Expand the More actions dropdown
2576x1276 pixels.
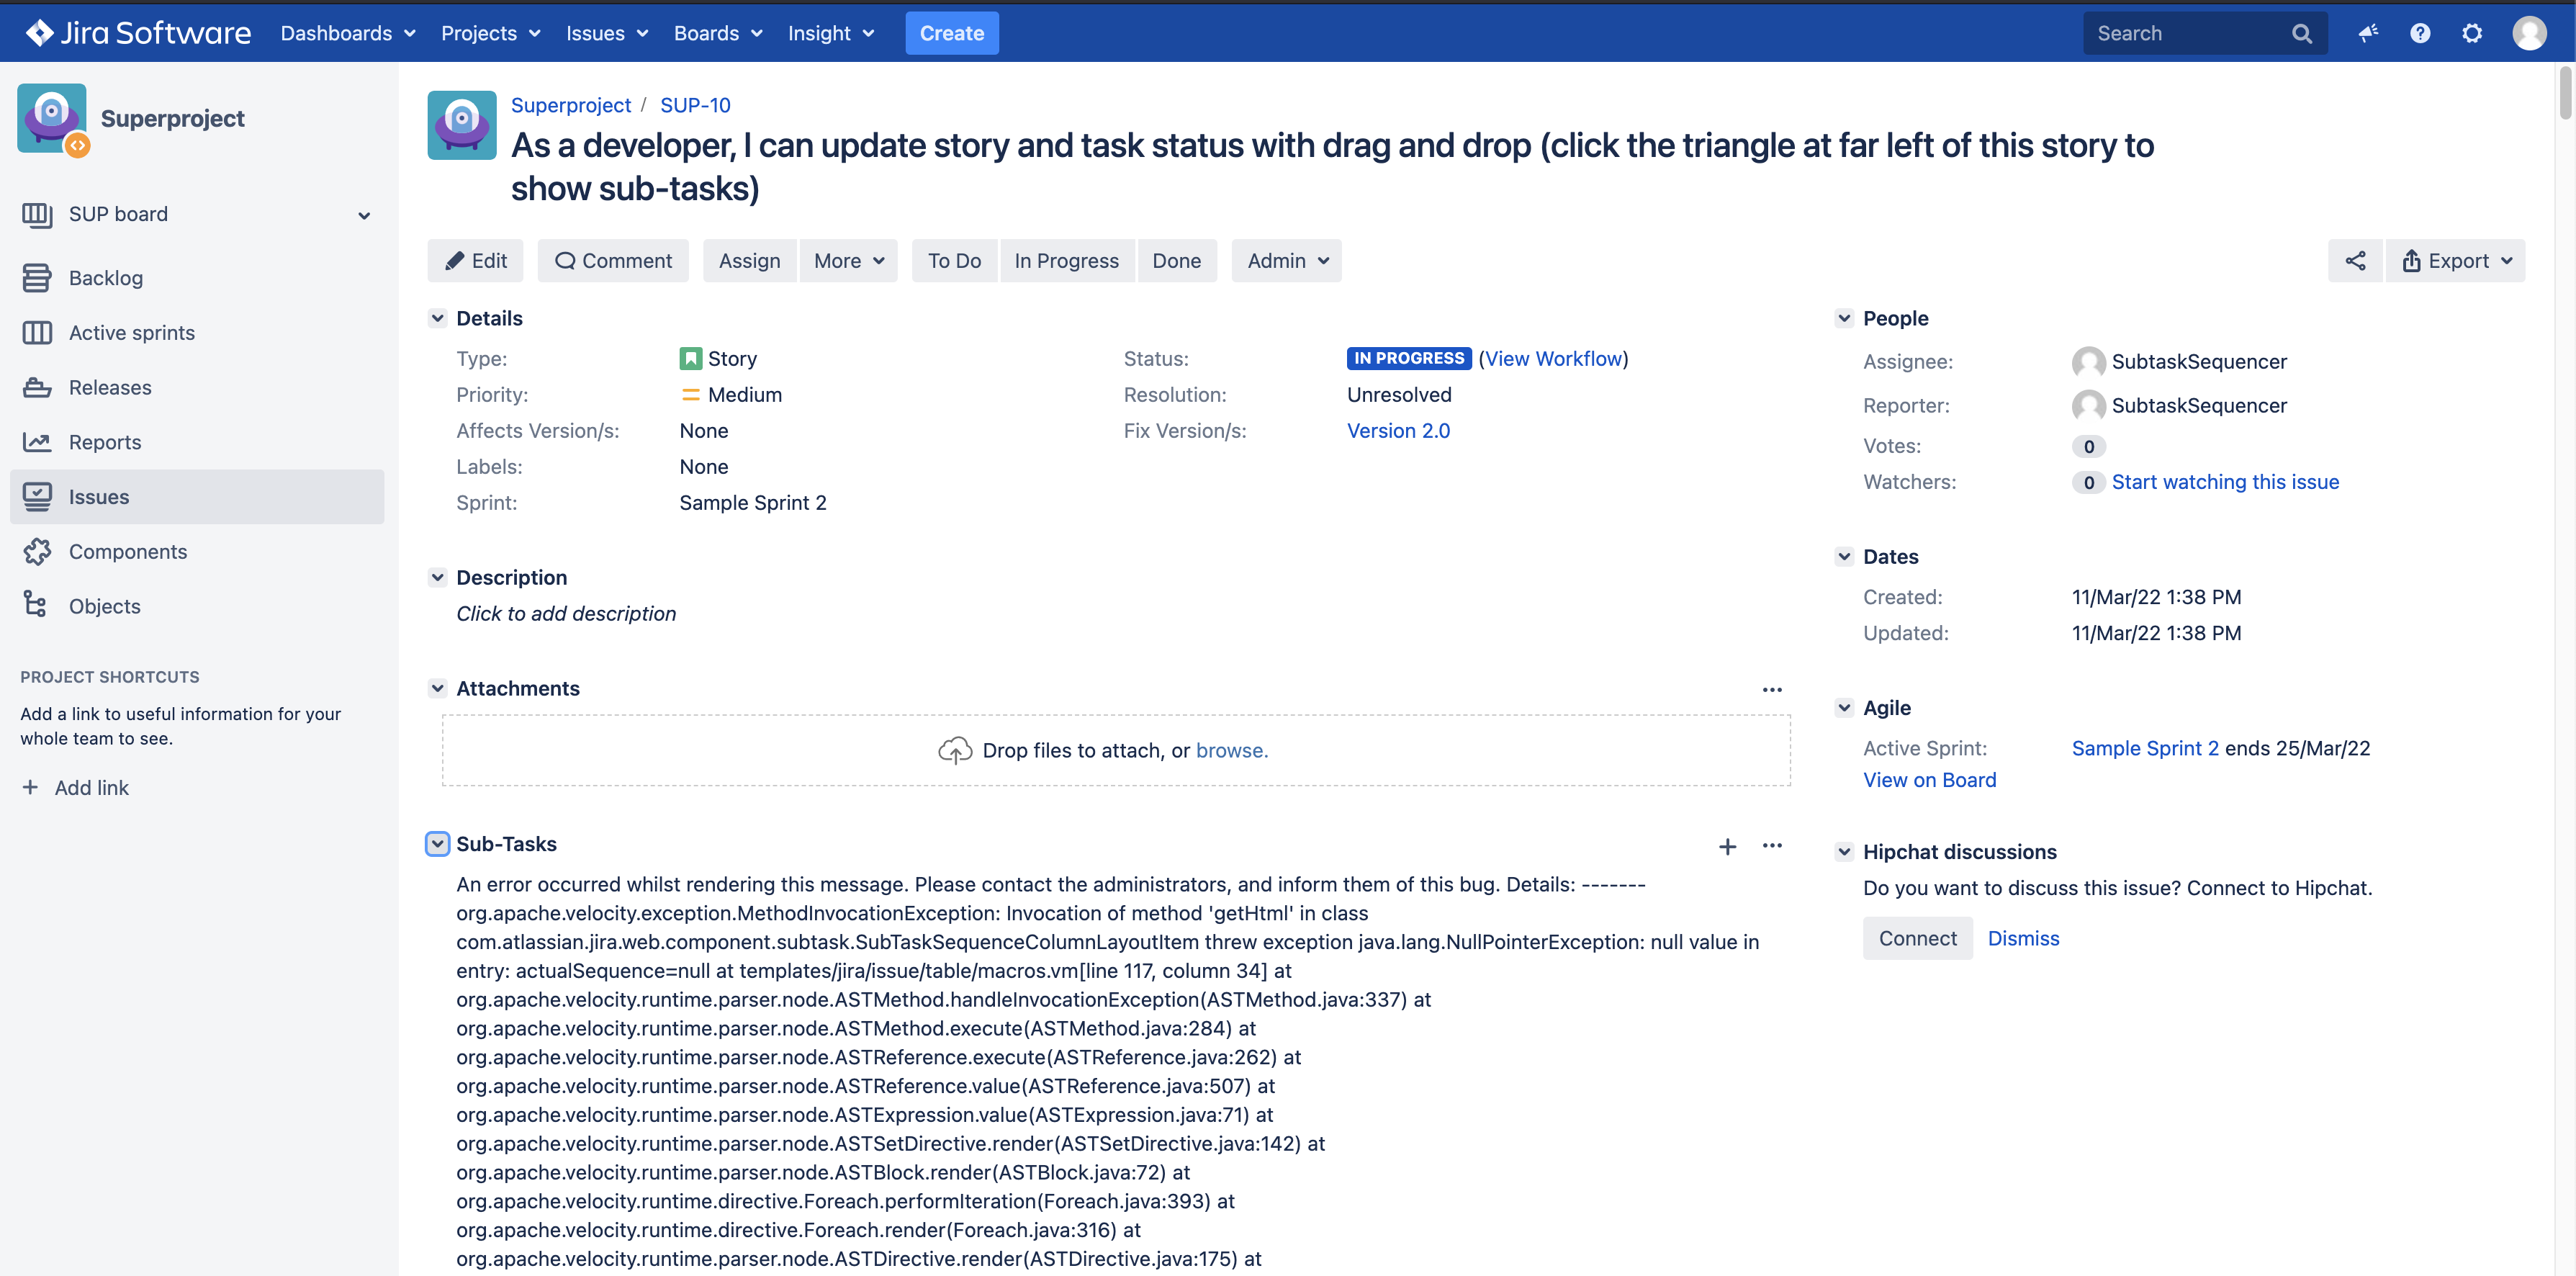click(848, 261)
